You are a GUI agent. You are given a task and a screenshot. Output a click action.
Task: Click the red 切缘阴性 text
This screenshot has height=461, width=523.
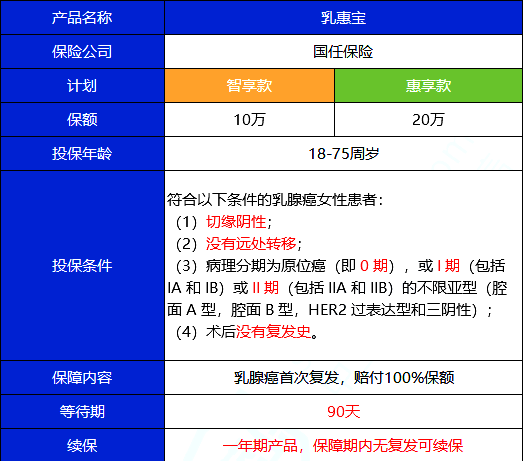(236, 222)
